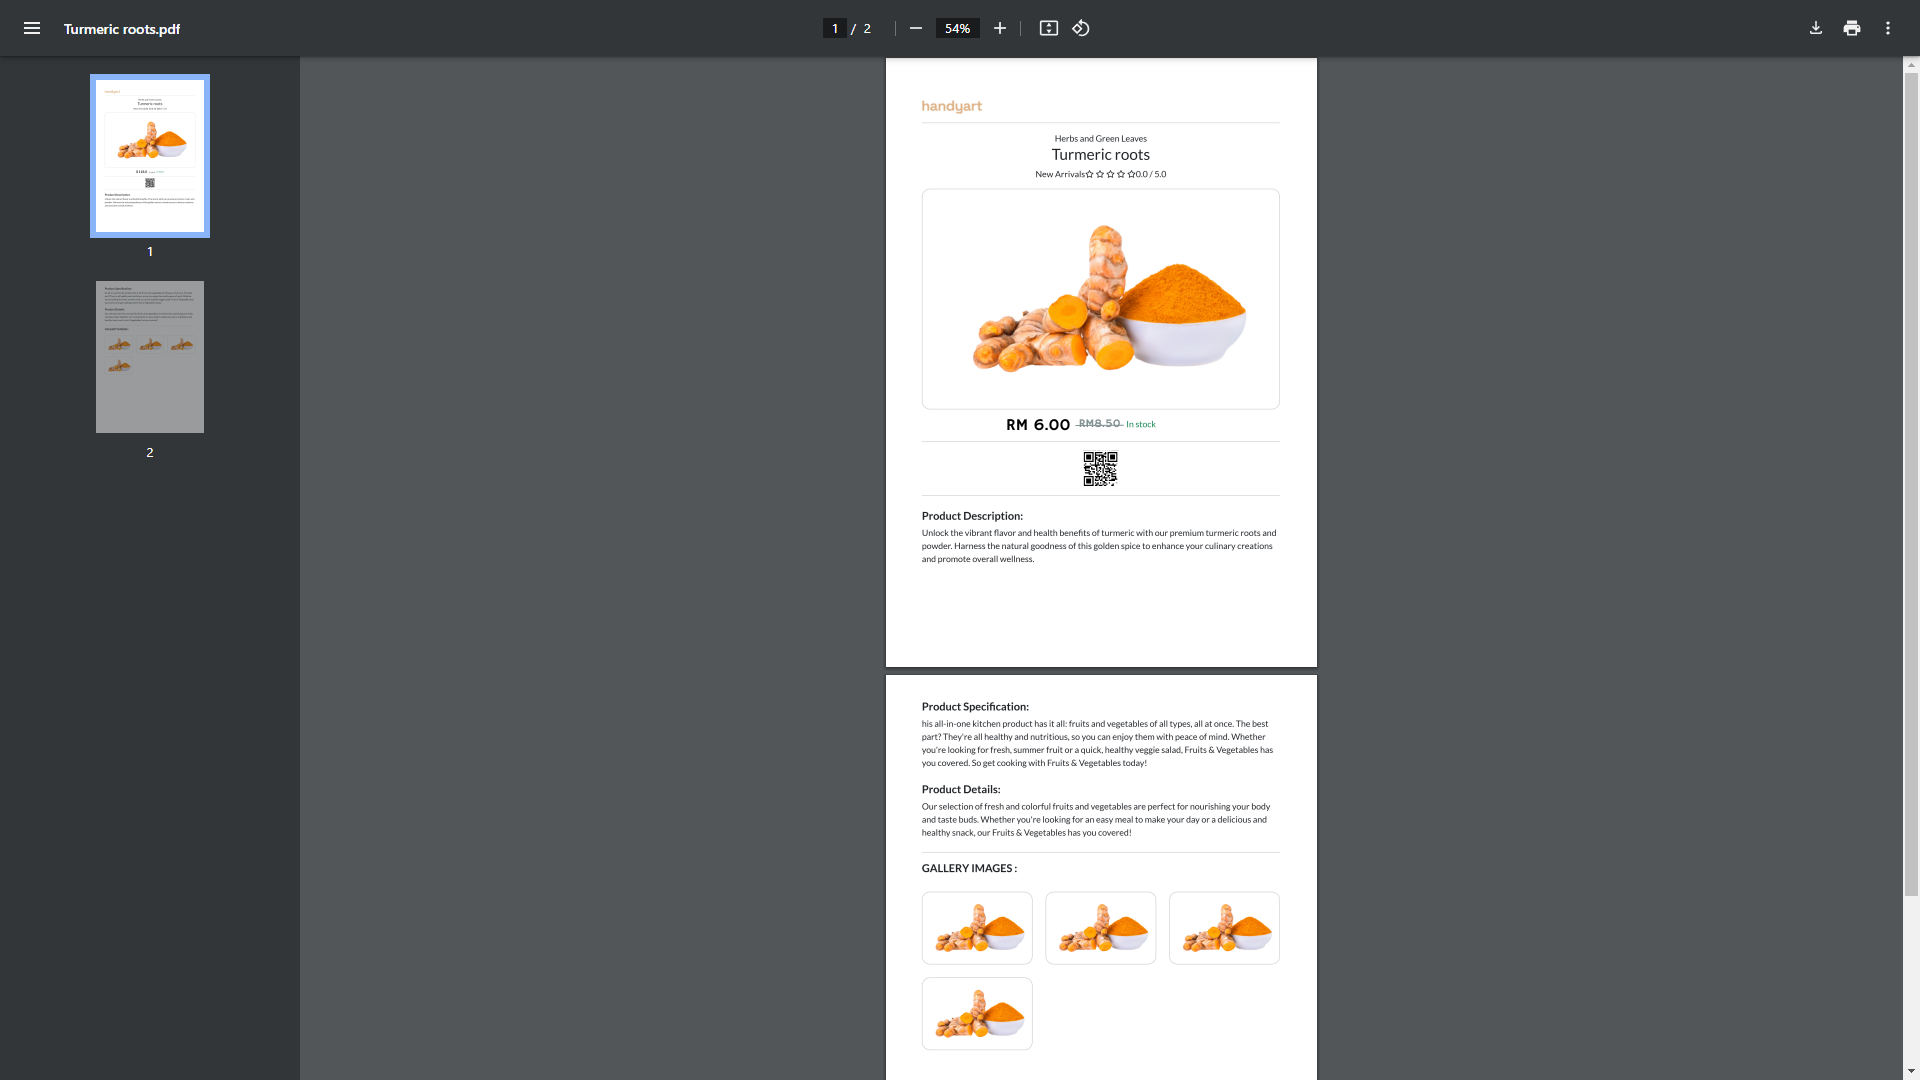Toggle the sidebar hamburger menu

[32, 28]
